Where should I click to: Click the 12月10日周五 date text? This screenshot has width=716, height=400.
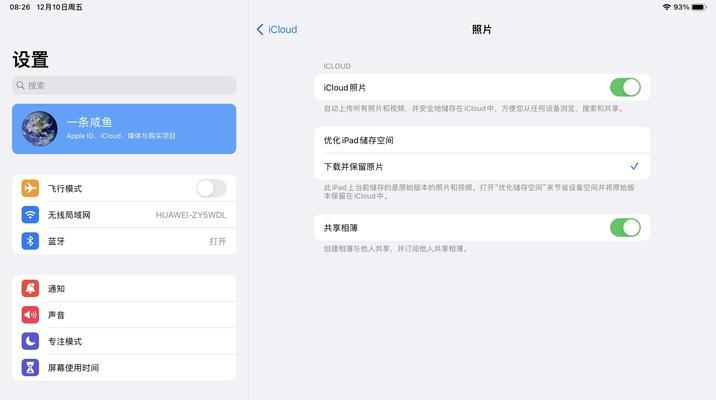[x=60, y=7]
